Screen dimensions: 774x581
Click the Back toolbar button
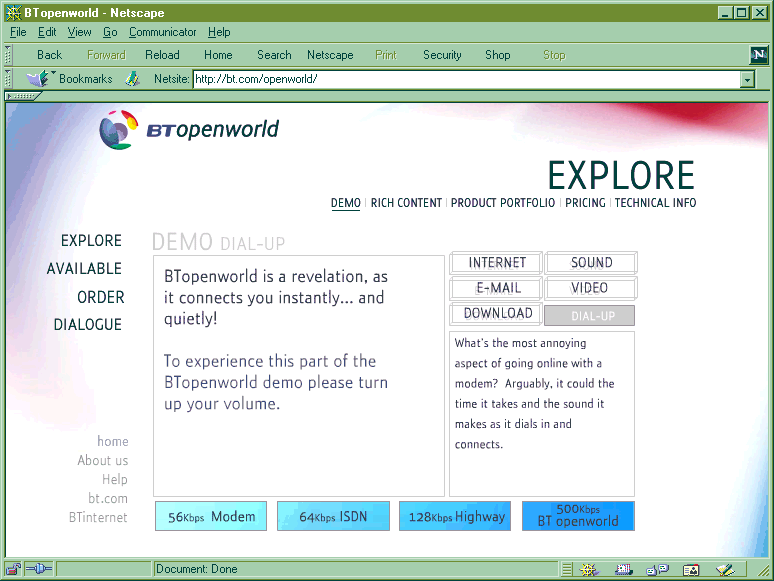pyautogui.click(x=49, y=55)
